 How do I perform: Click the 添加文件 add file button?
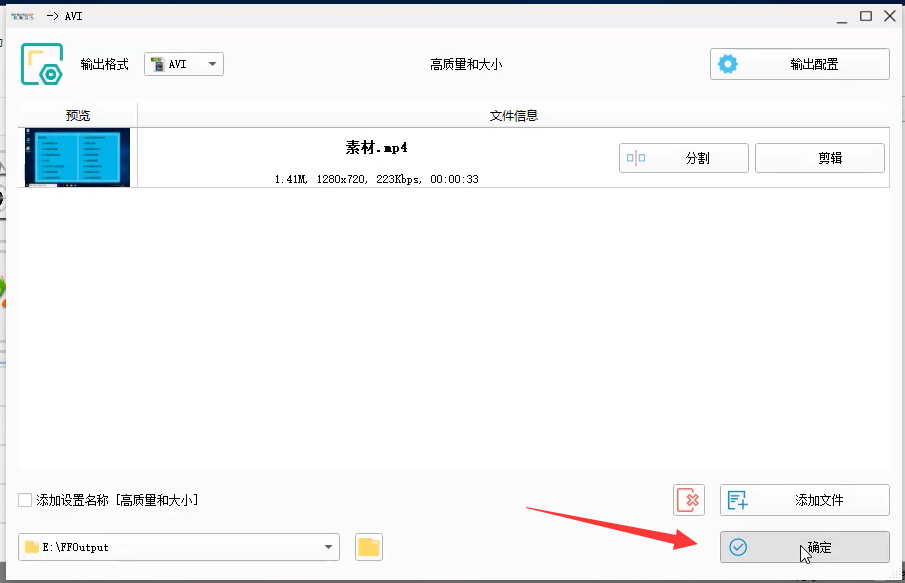click(x=804, y=500)
